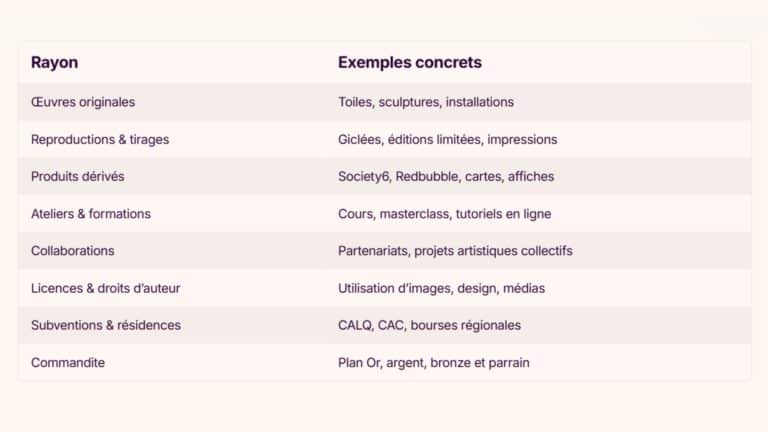The height and width of the screenshot is (432, 768).
Task: Click "Giclées, éditions limitées, impressions" cell
Action: click(447, 139)
